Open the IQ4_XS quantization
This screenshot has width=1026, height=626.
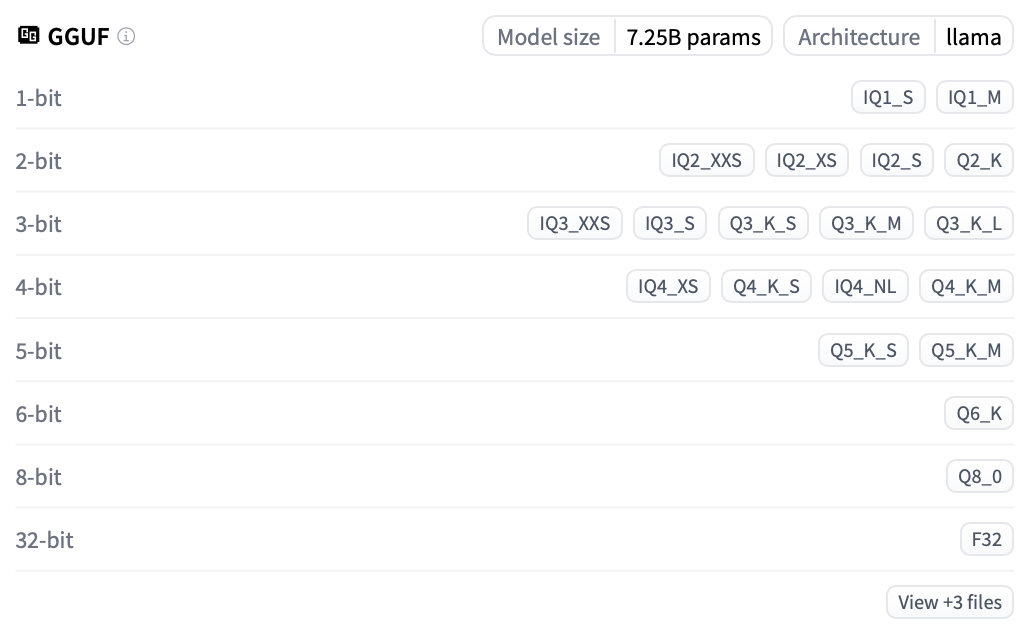coord(668,287)
